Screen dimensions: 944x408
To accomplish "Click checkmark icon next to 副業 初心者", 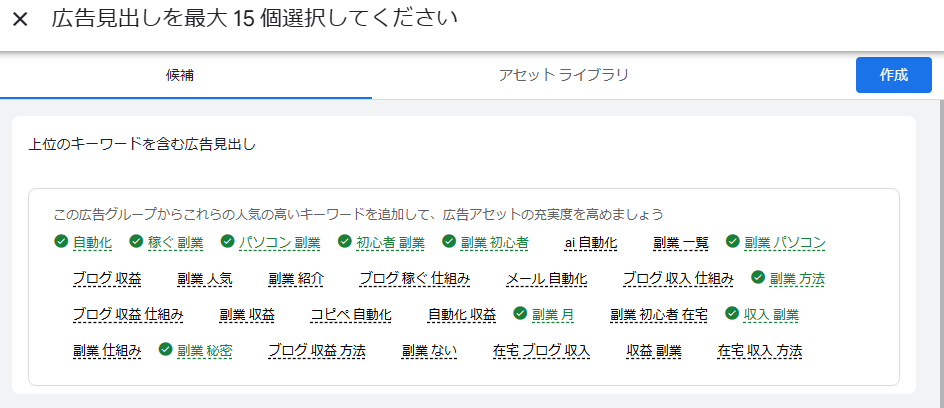I will [x=449, y=242].
